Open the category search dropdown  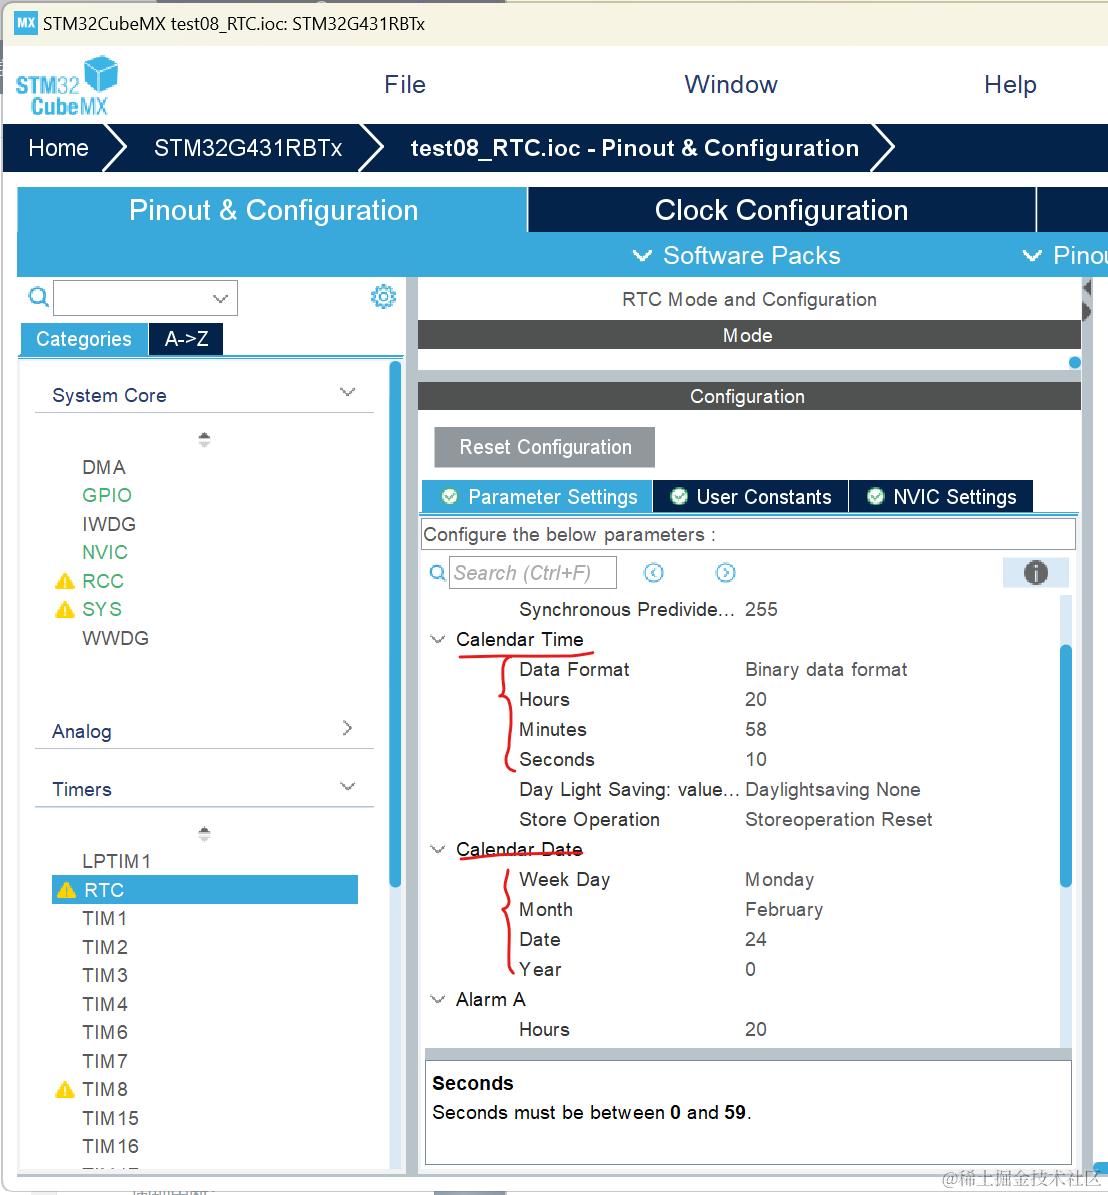point(220,298)
